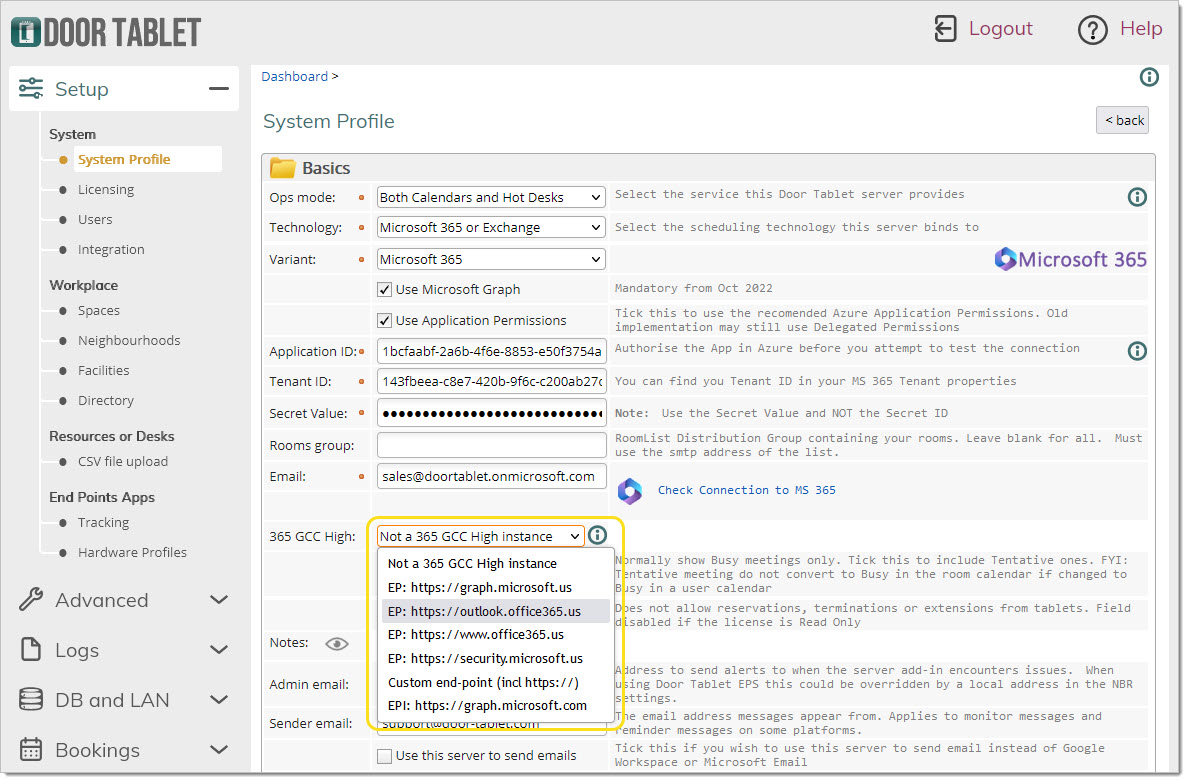Click the Bookings calendar icon
The width and height of the screenshot is (1187, 781).
click(x=31, y=749)
